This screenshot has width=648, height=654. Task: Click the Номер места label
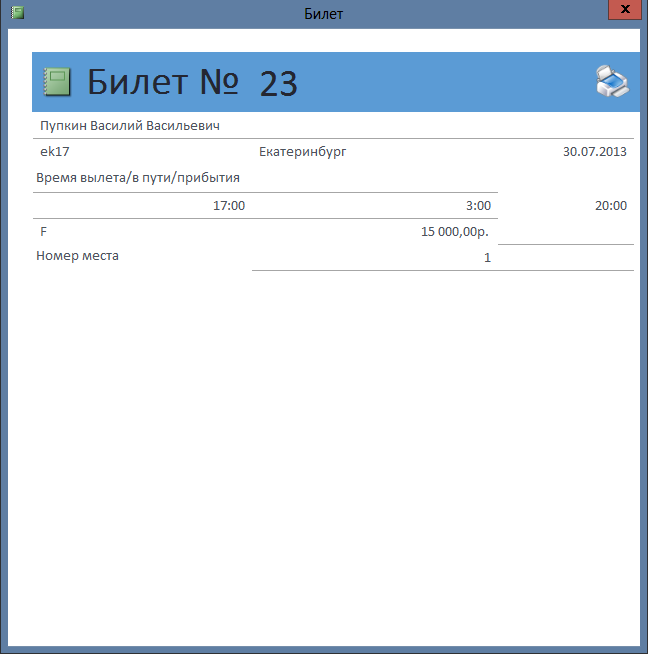click(77, 256)
